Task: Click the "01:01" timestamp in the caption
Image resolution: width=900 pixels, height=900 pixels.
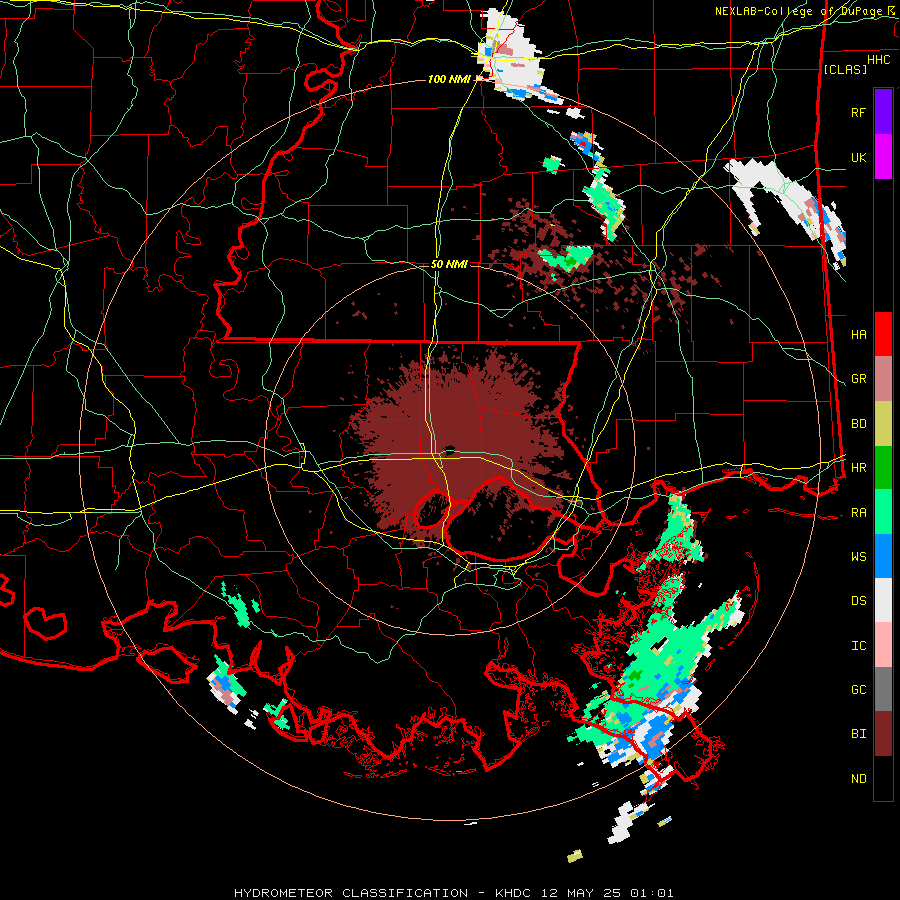Action: 651,893
